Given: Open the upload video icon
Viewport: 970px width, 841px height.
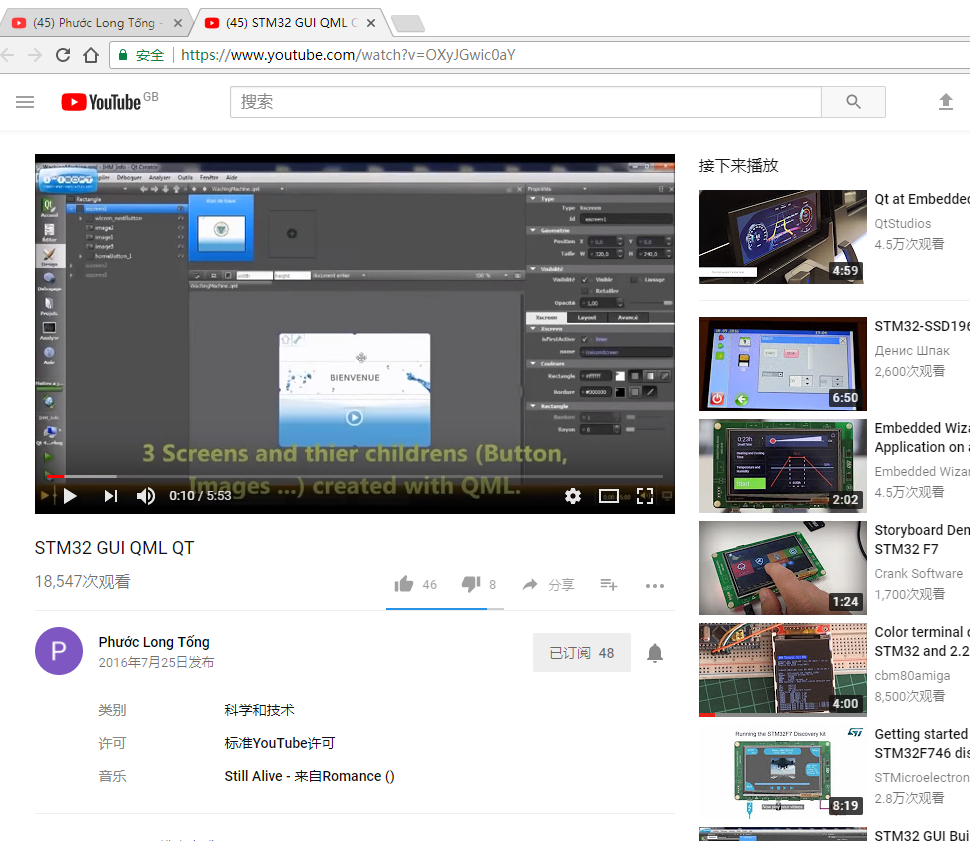Looking at the screenshot, I should pyautogui.click(x=945, y=102).
